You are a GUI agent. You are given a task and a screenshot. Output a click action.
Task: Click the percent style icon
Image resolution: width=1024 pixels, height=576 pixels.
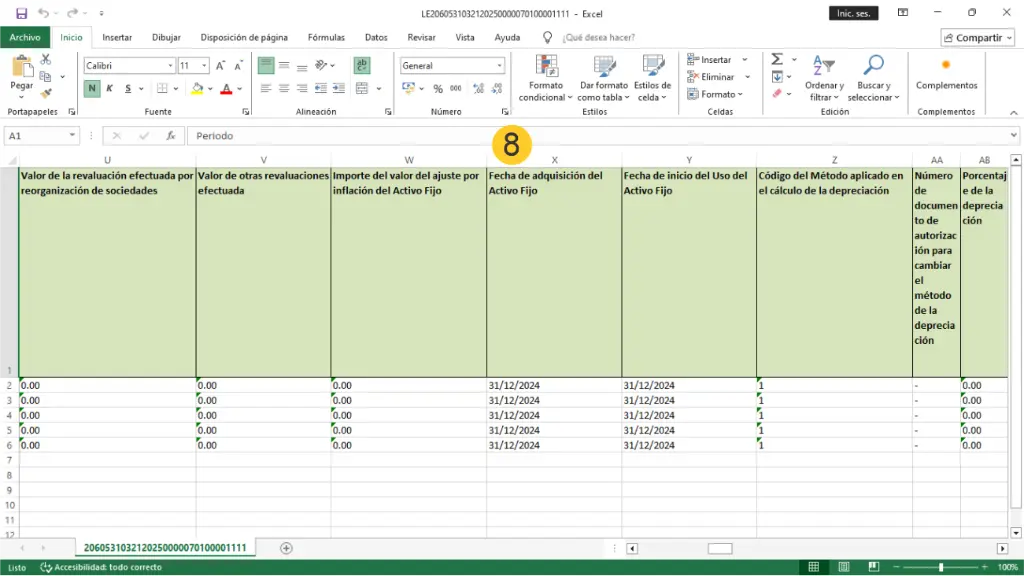coord(438,89)
